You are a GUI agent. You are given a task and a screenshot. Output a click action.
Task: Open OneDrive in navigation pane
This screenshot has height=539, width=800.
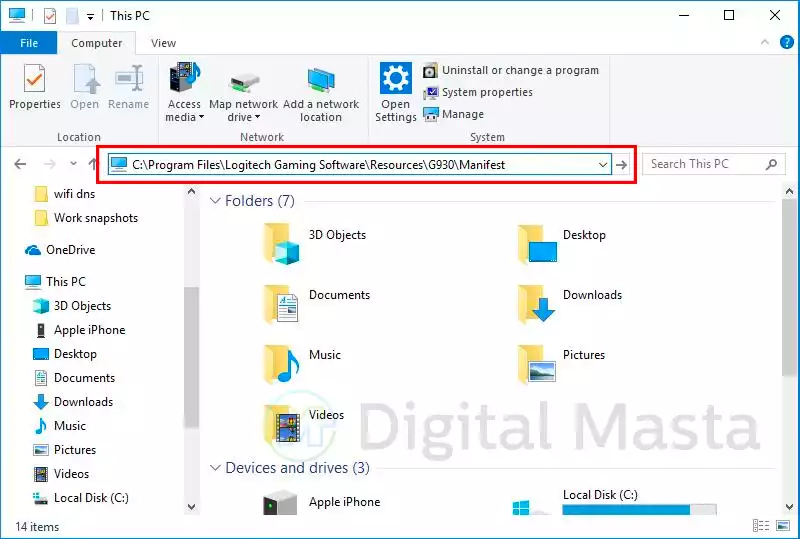point(60,250)
